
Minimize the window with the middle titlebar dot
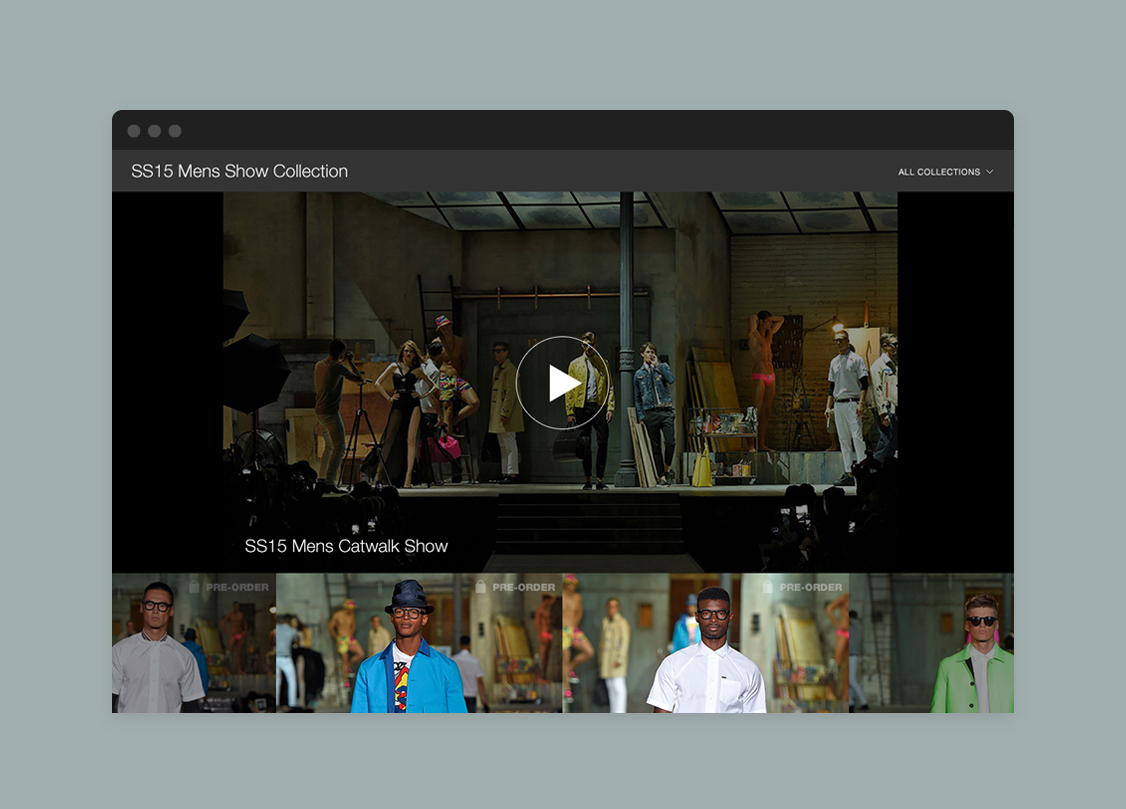(154, 131)
